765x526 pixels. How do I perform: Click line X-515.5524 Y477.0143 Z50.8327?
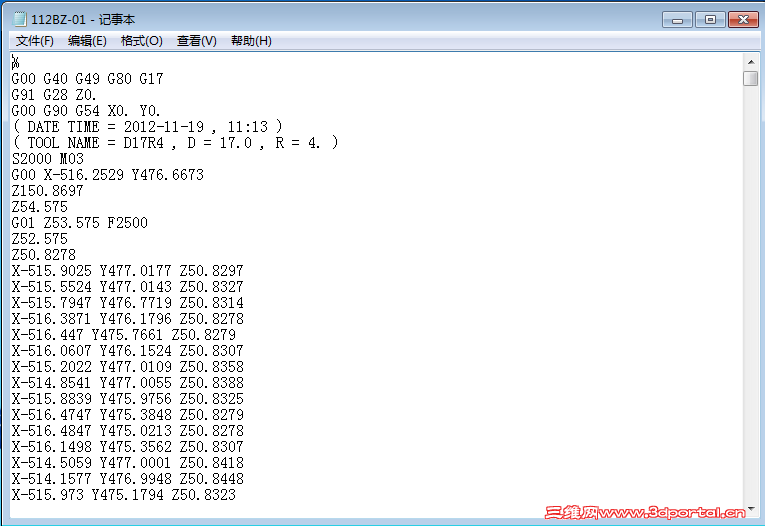tap(127, 287)
